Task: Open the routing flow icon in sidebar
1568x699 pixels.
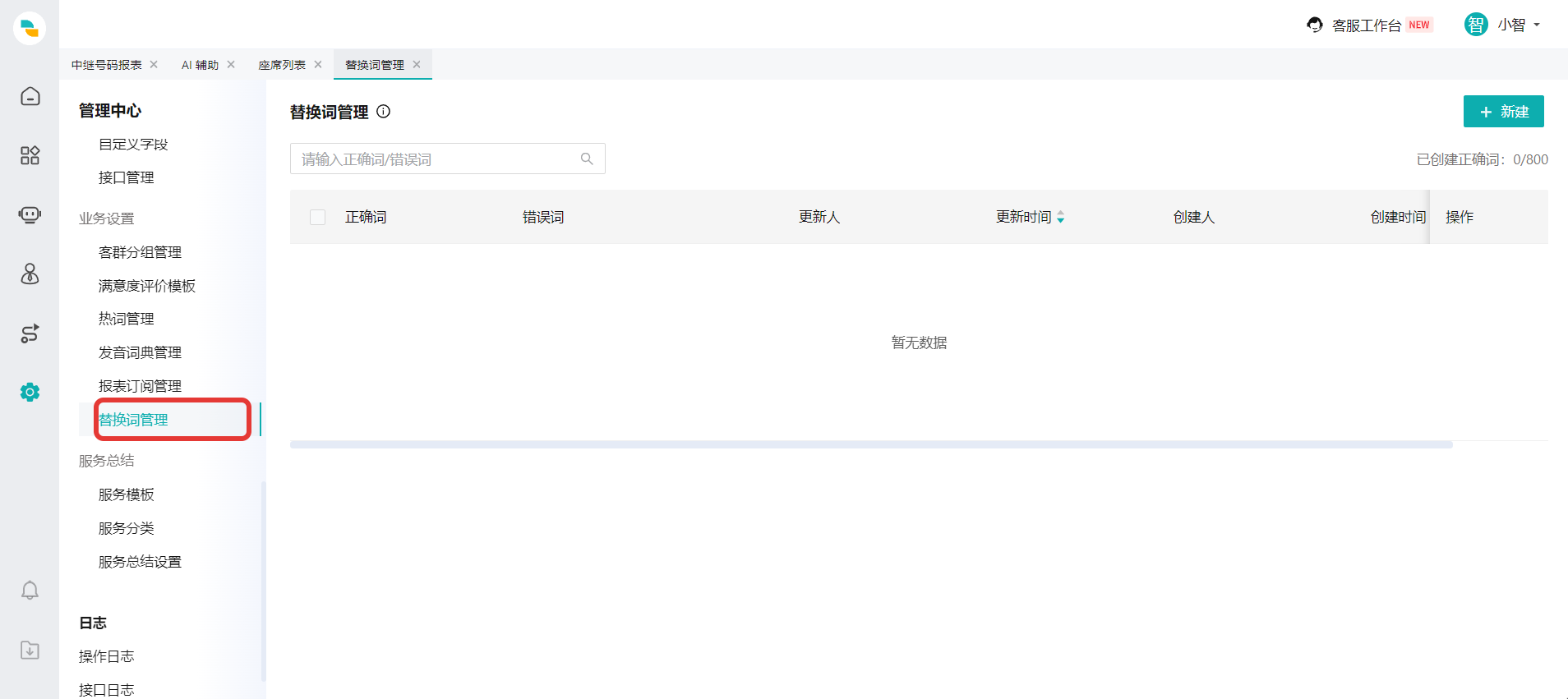Action: click(30, 333)
